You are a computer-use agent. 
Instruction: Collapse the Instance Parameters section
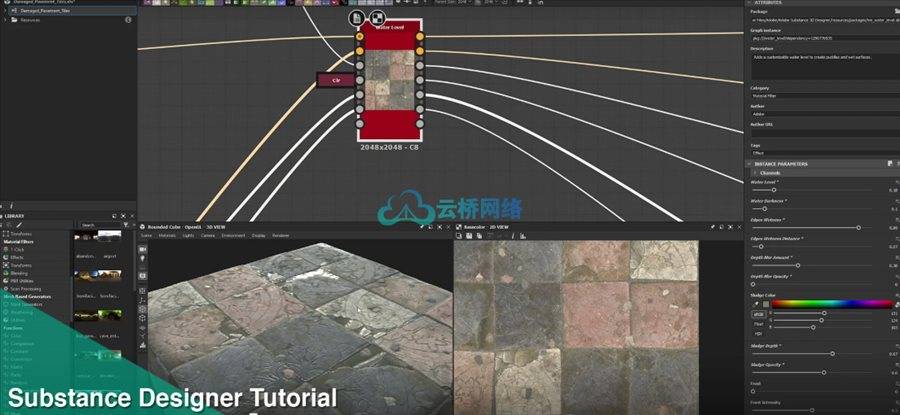(750, 164)
